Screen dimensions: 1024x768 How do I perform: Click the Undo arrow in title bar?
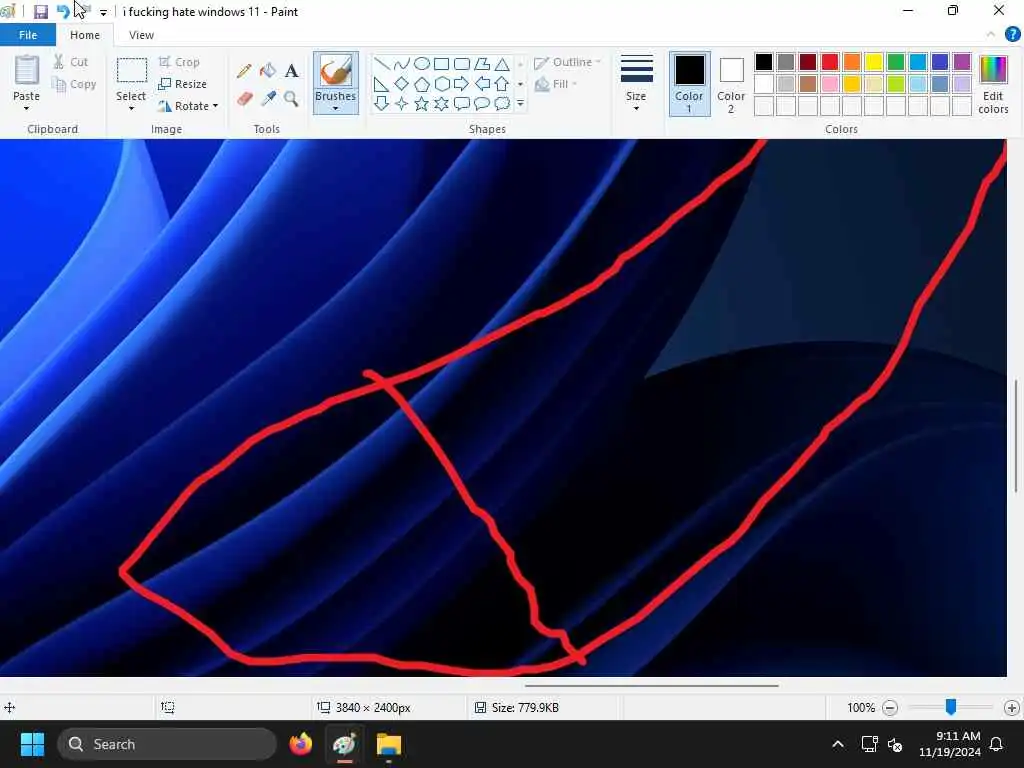[63, 12]
